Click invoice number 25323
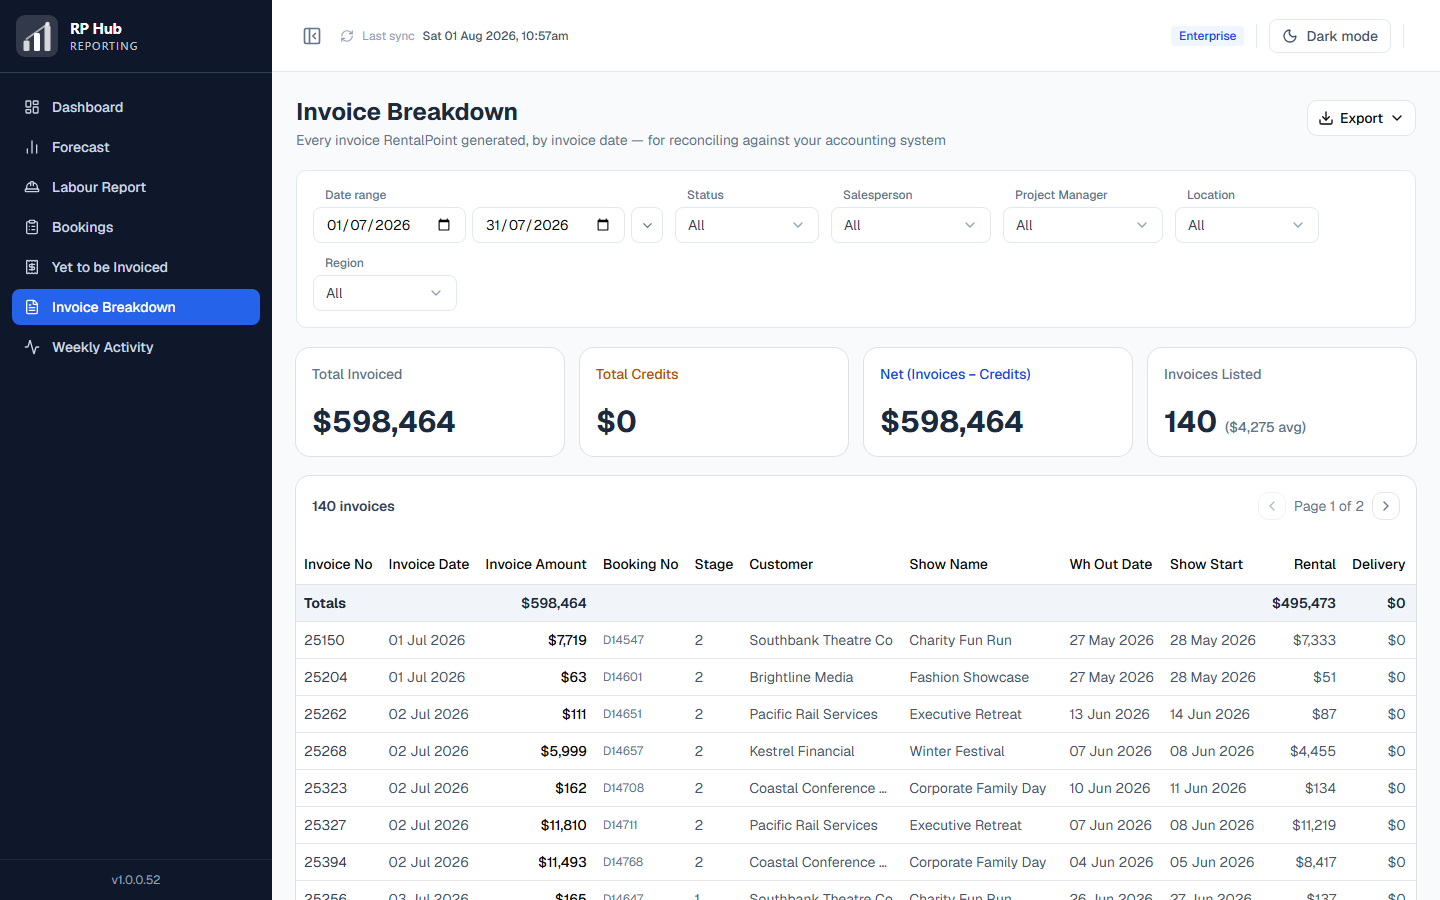Screen dimensions: 1440x900 [x=326, y=788]
